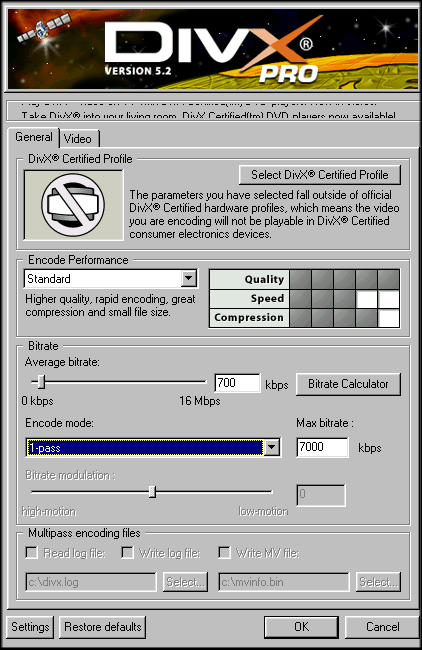Open the Bitrate Calculator
422x650 pixels.
pos(348,384)
